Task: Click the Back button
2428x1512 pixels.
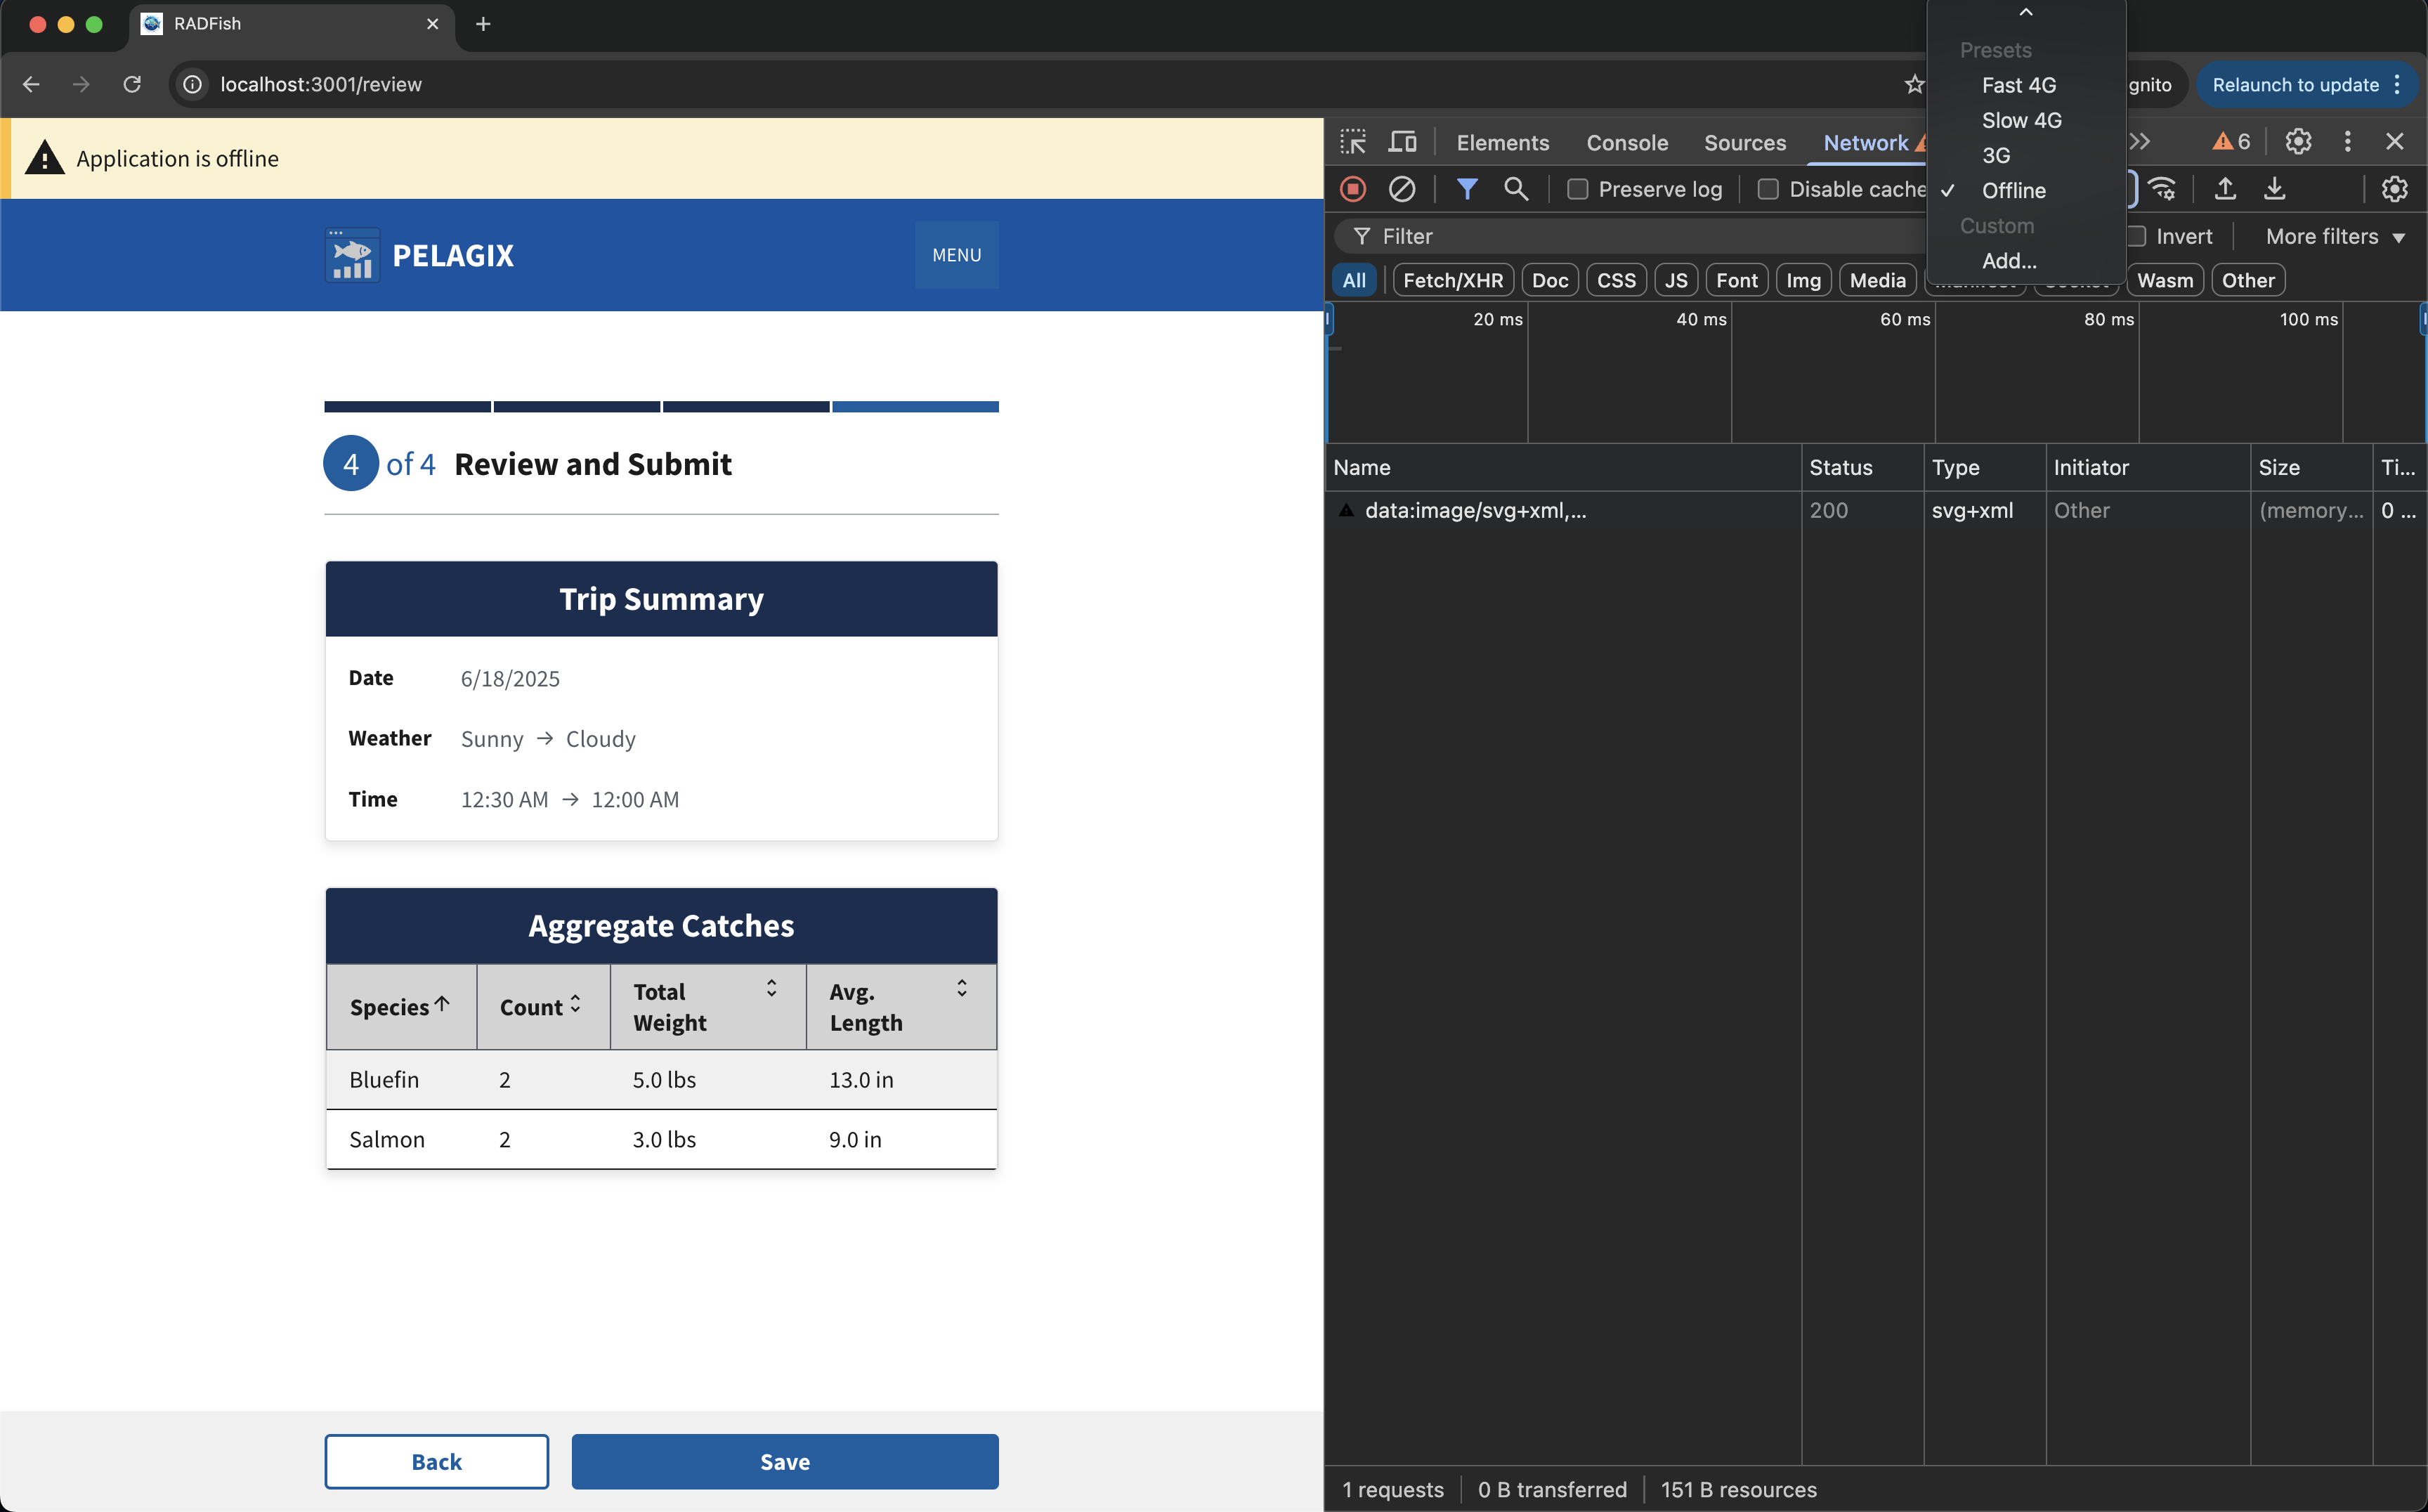Action: (x=436, y=1461)
